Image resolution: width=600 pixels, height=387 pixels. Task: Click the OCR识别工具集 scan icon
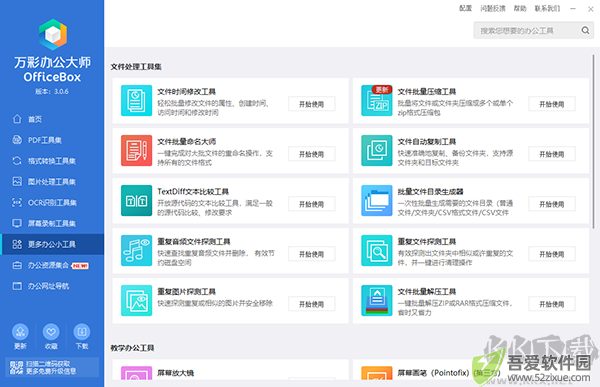click(x=17, y=202)
